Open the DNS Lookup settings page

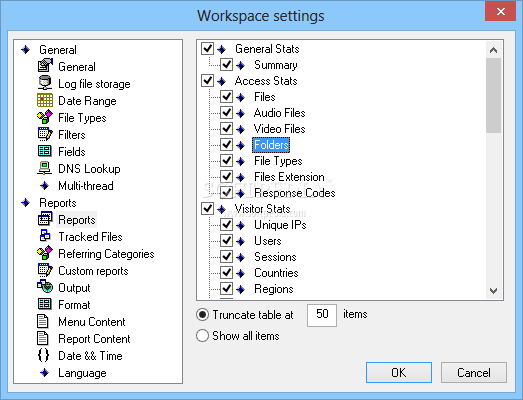tap(89, 169)
